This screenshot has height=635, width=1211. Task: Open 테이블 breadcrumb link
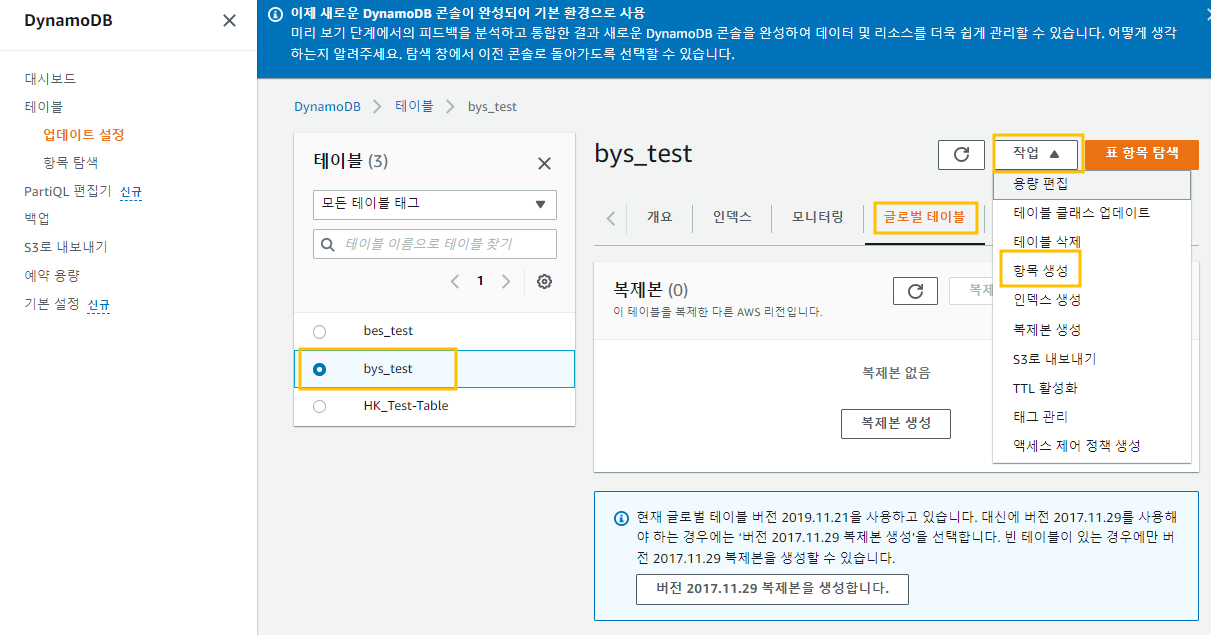[x=414, y=106]
